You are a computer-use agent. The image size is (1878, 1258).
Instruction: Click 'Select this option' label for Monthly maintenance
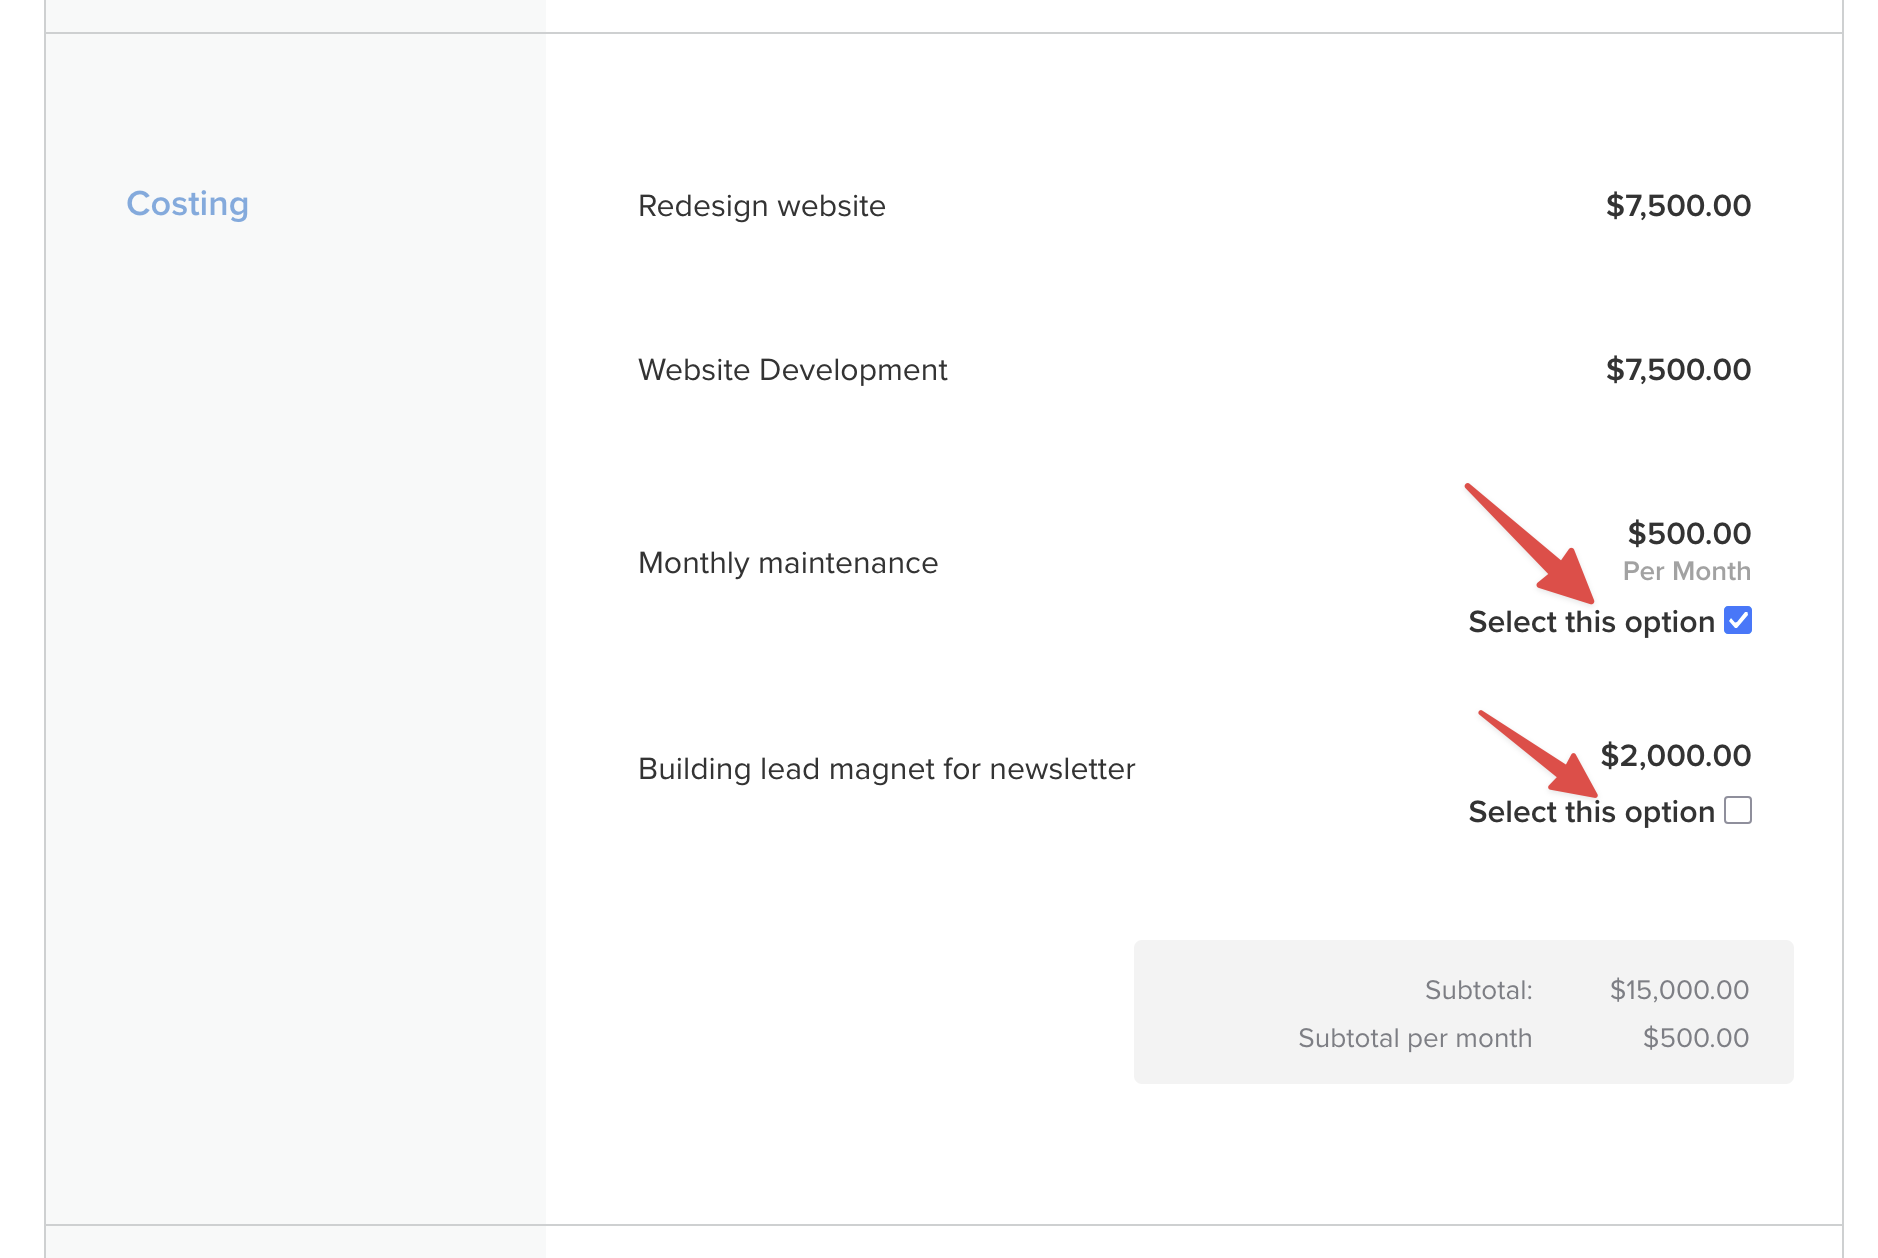coord(1591,622)
